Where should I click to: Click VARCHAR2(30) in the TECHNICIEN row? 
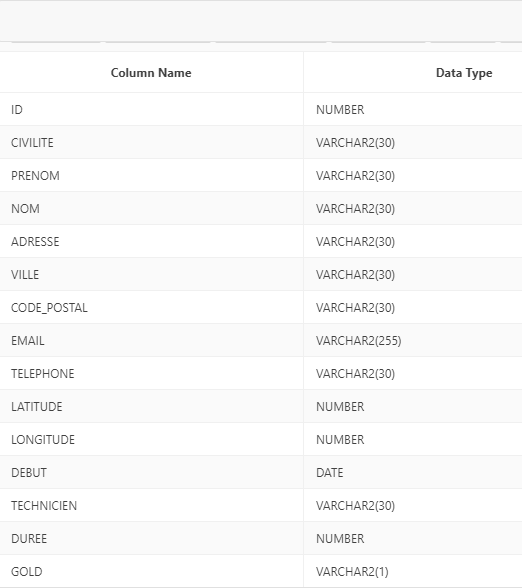click(356, 506)
